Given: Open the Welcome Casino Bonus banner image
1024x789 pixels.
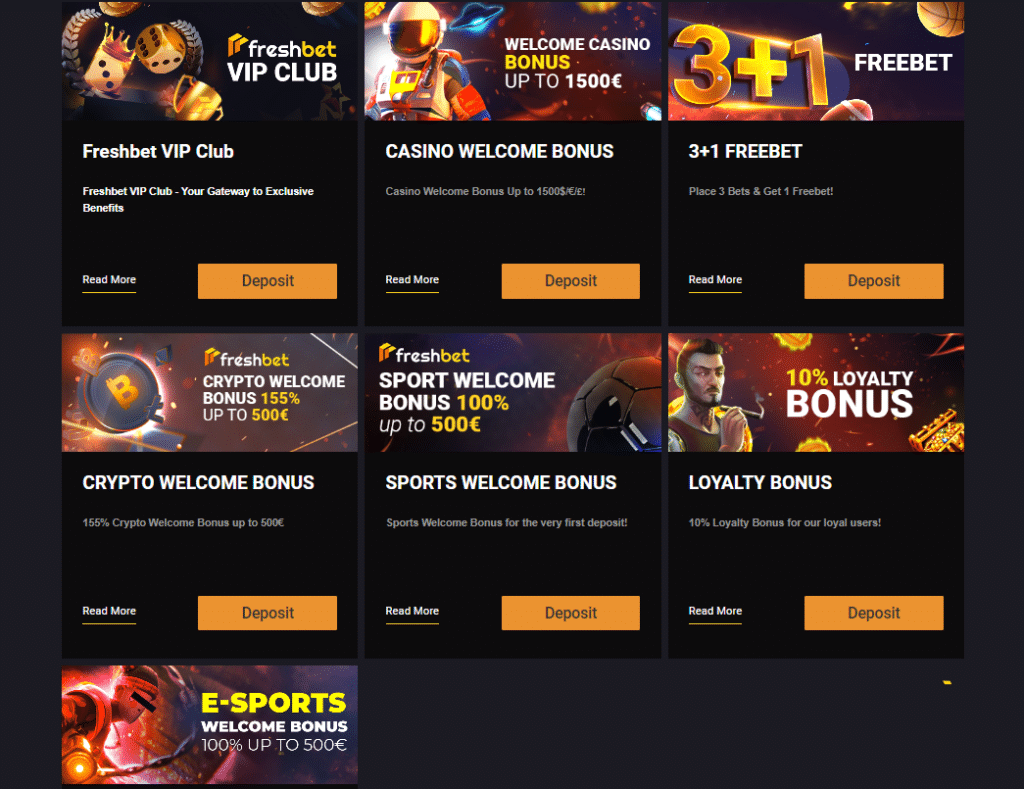Looking at the screenshot, I should coord(513,61).
